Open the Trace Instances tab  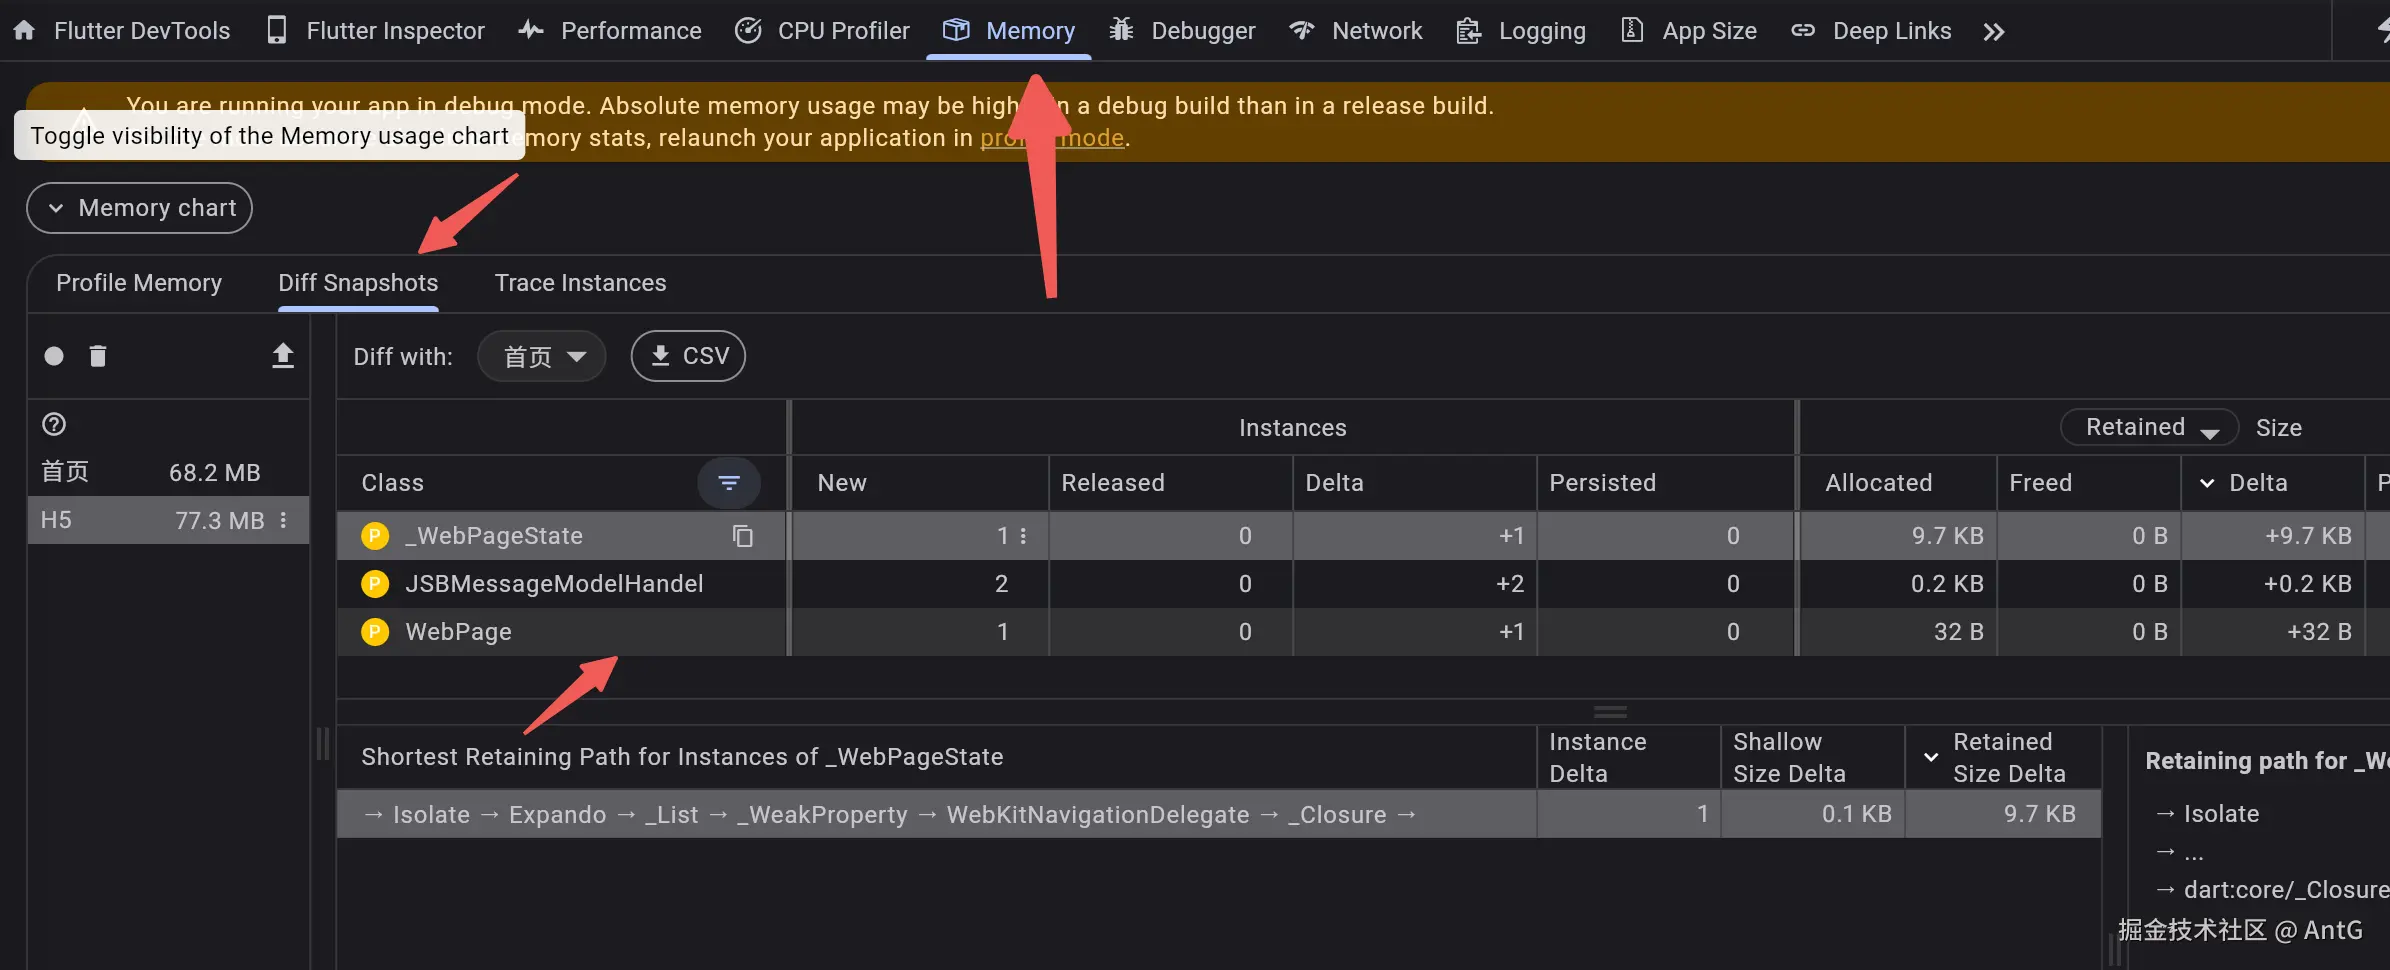[580, 283]
